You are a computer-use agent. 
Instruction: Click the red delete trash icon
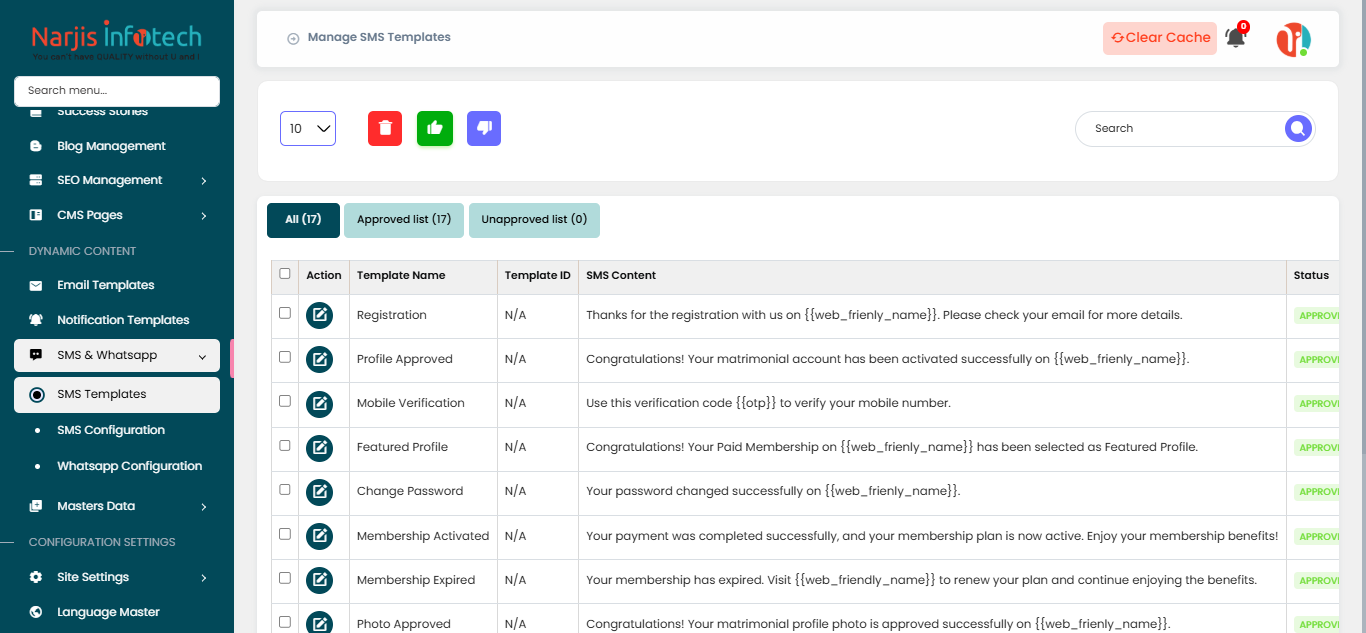[385, 128]
